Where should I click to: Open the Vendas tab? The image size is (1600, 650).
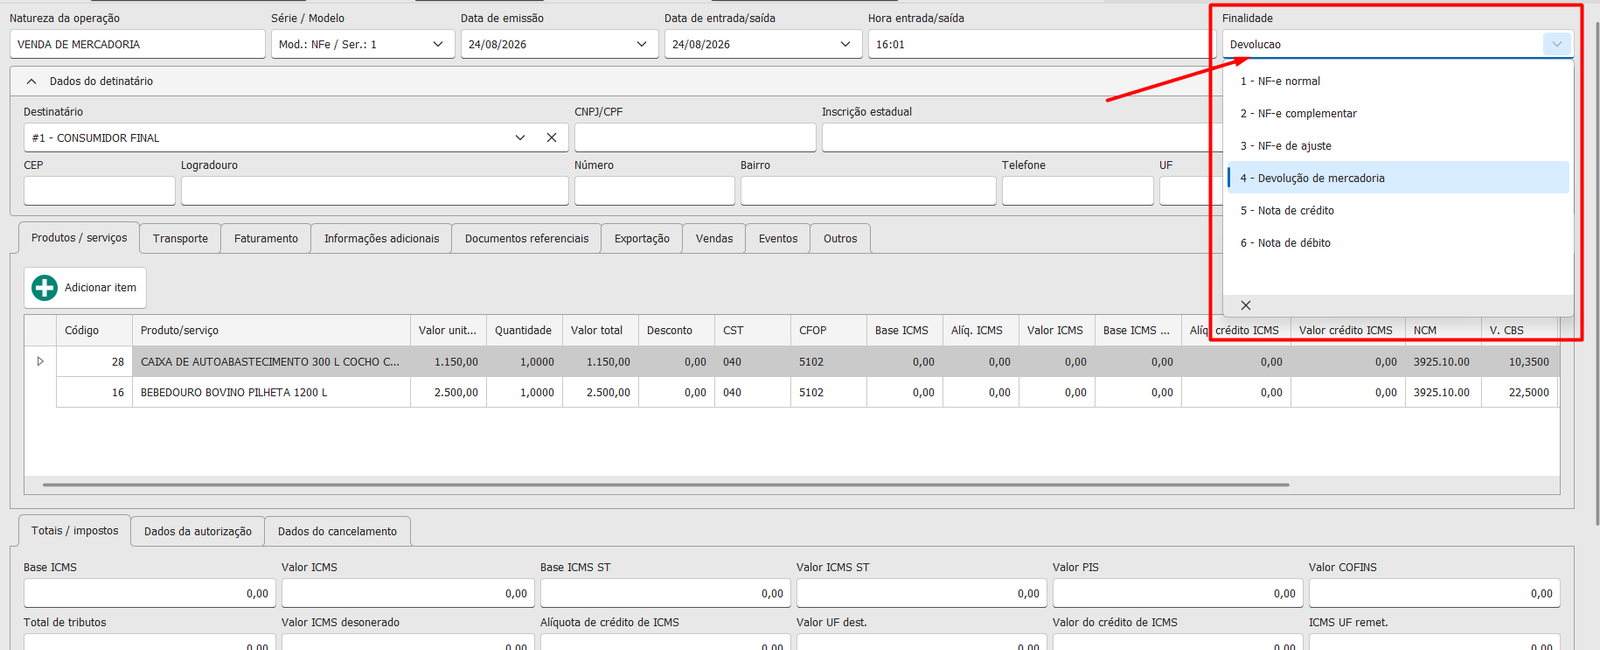[x=714, y=238]
